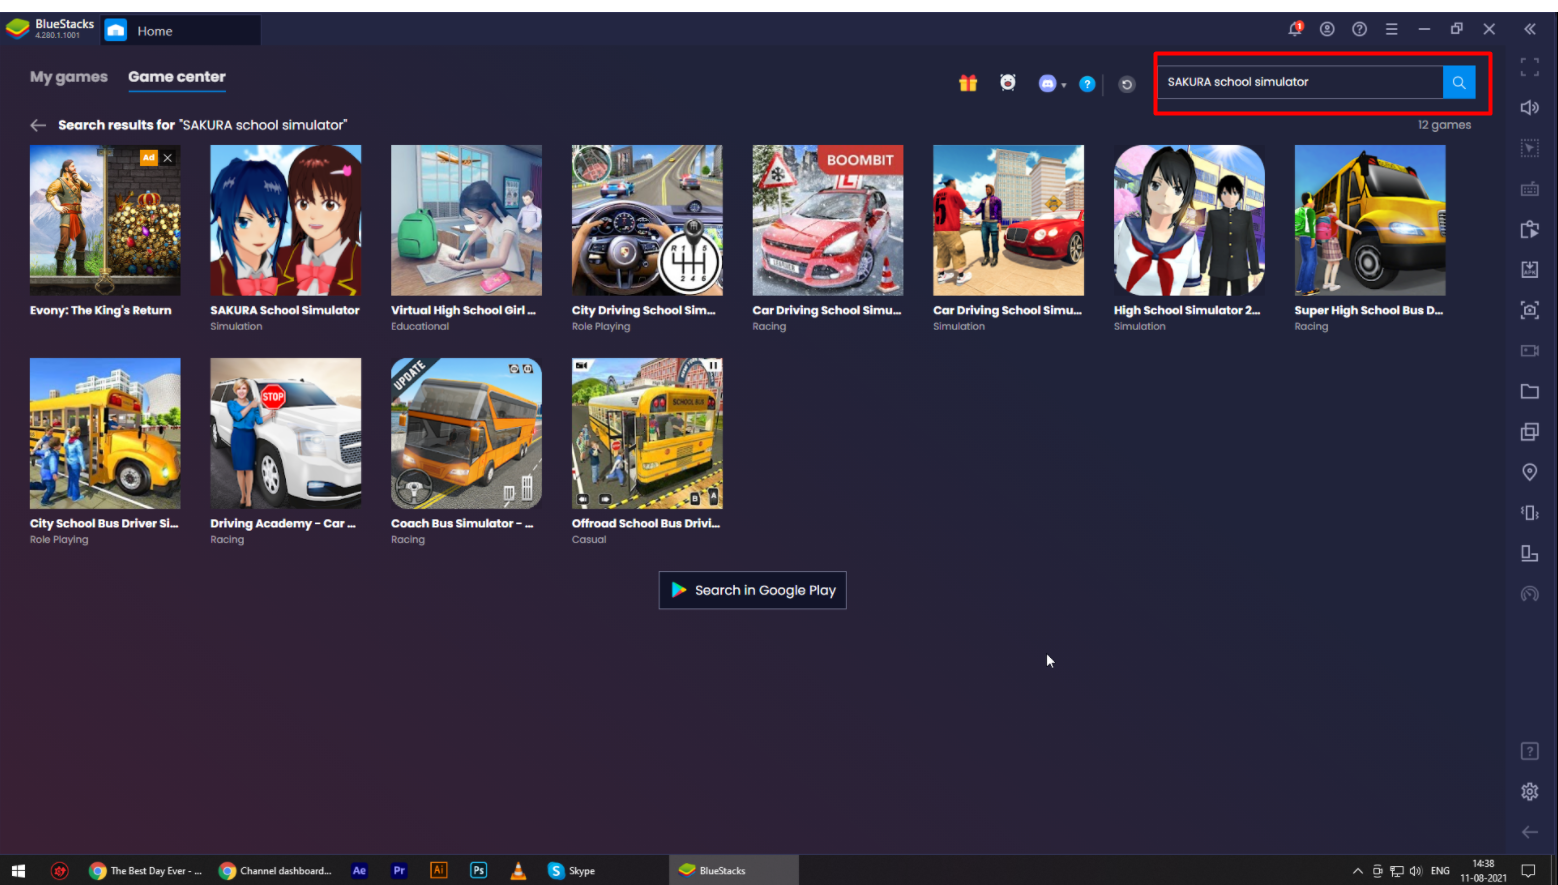Viewport: 1558px width, 885px height.
Task: Open High School Simulator 2 thumbnail
Action: (x=1189, y=220)
